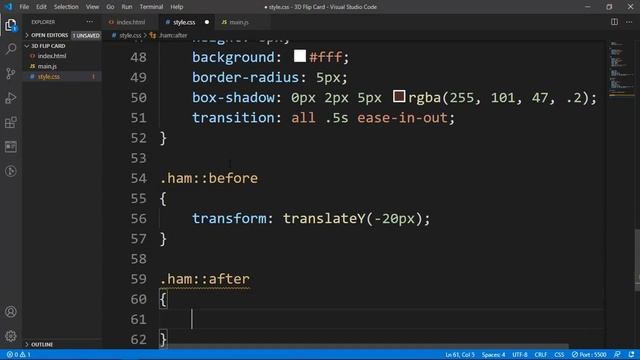640x360 pixels.
Task: Open the sixth activity bar panel icon
Action: [x=11, y=147]
